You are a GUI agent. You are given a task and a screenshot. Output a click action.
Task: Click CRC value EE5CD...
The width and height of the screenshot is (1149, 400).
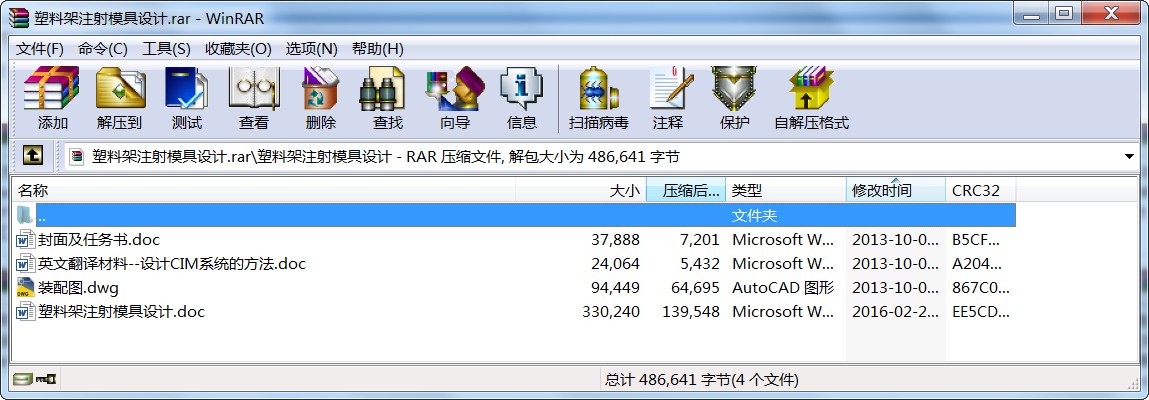pyautogui.click(x=980, y=311)
